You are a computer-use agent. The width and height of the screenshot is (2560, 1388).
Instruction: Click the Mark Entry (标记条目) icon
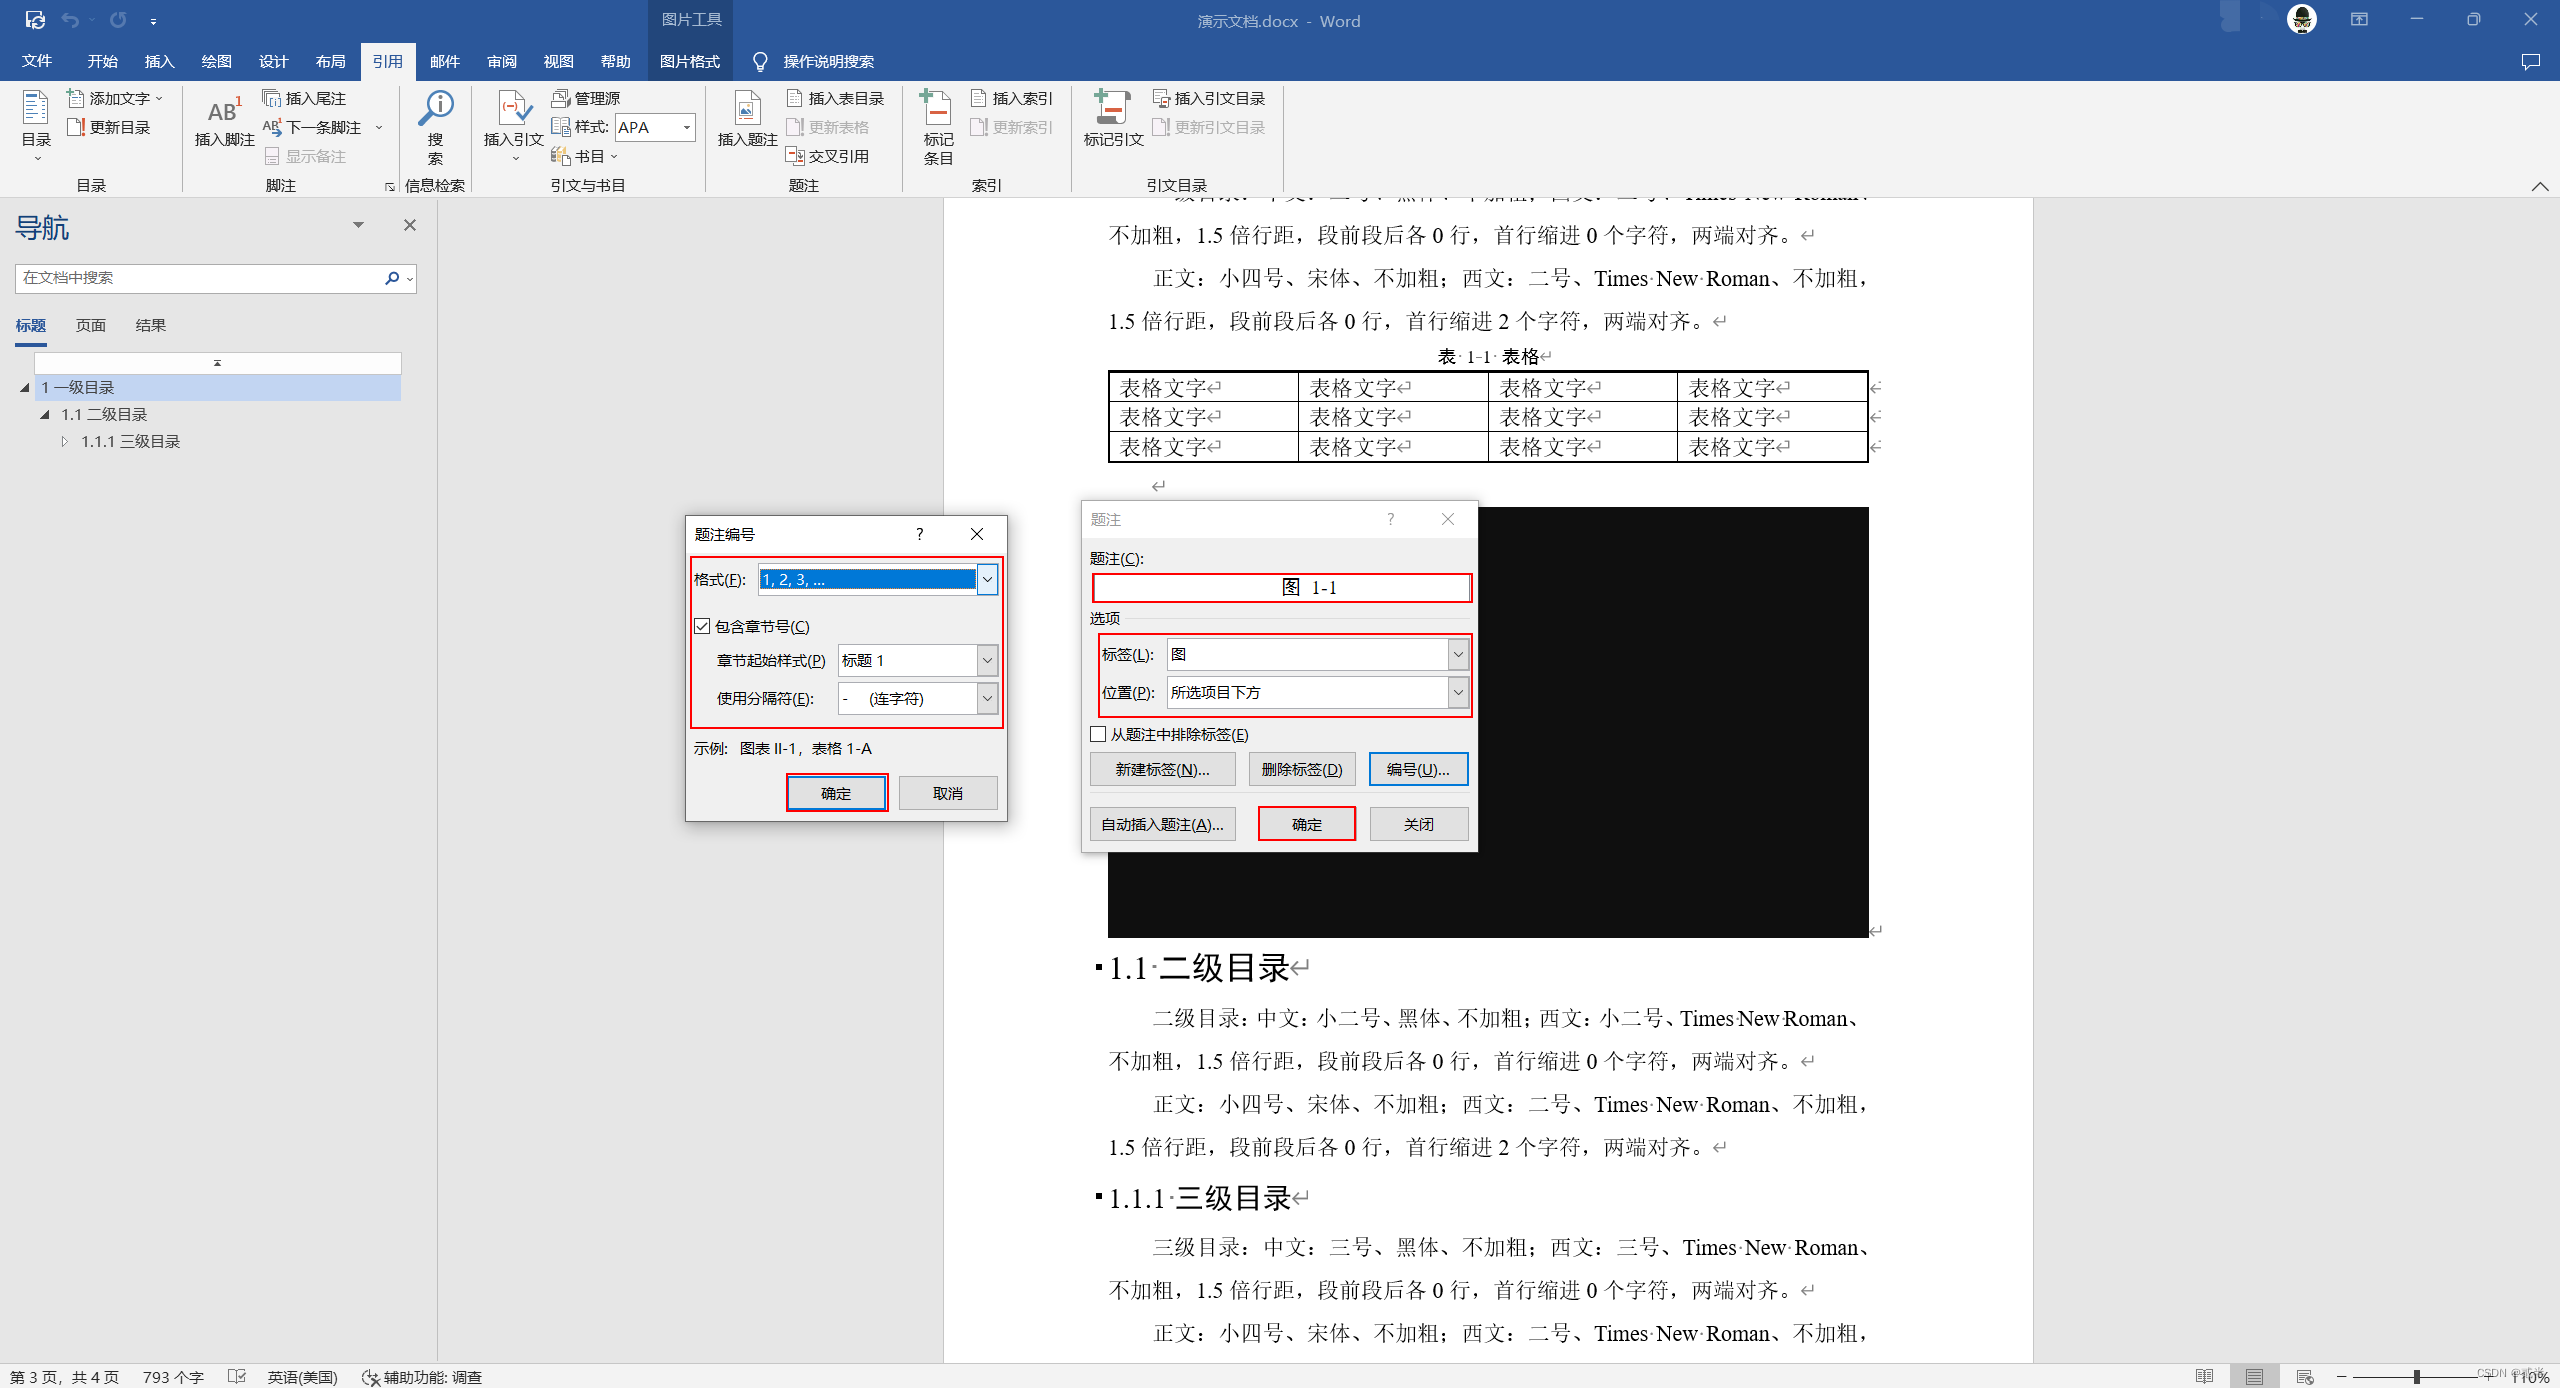tap(937, 110)
